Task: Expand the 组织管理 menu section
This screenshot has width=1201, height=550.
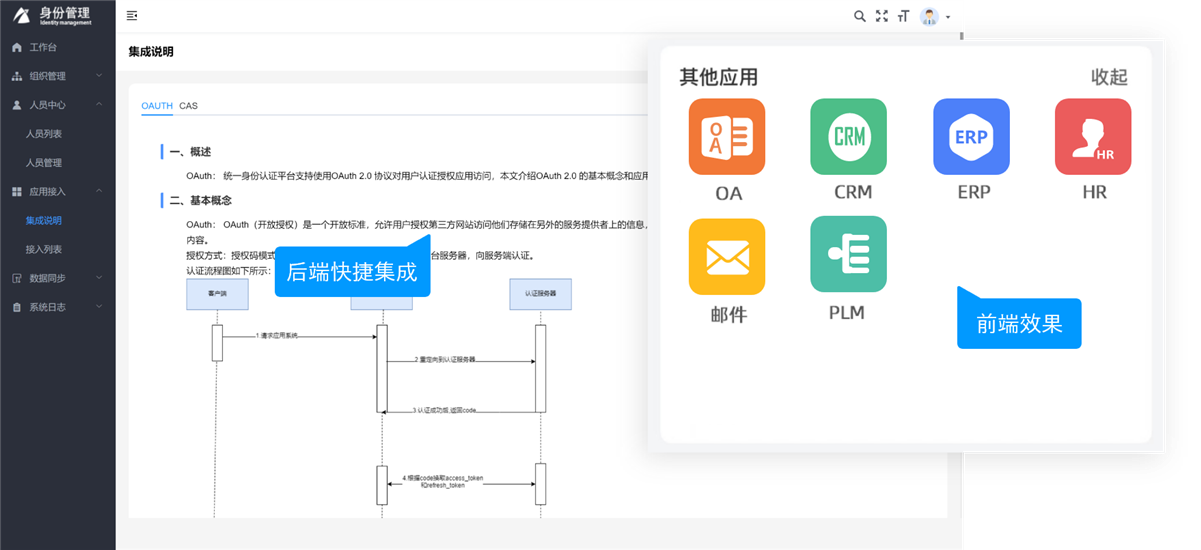Action: (58, 76)
